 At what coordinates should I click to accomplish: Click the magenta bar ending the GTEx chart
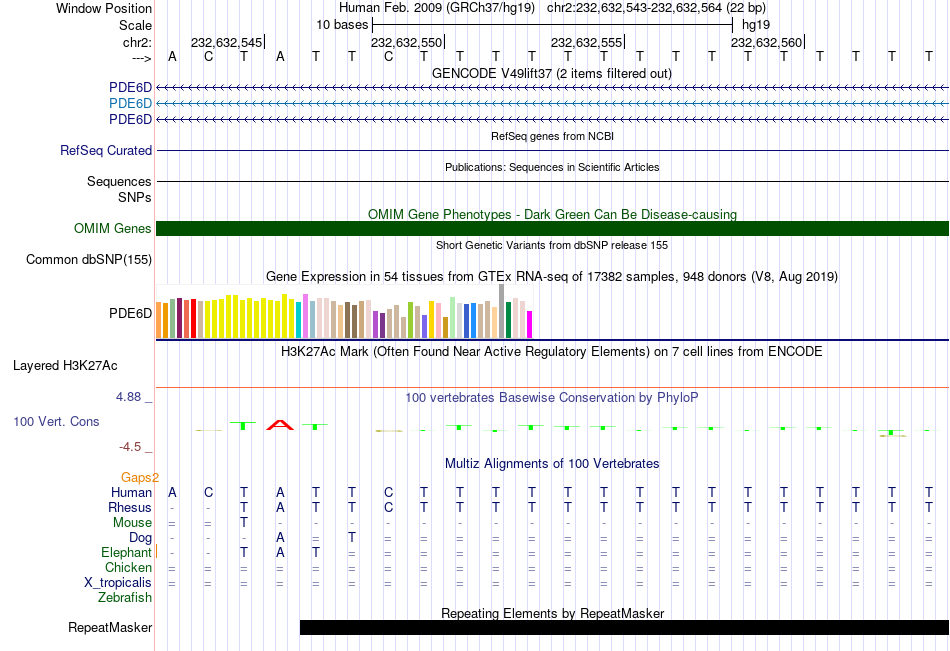tap(530, 324)
